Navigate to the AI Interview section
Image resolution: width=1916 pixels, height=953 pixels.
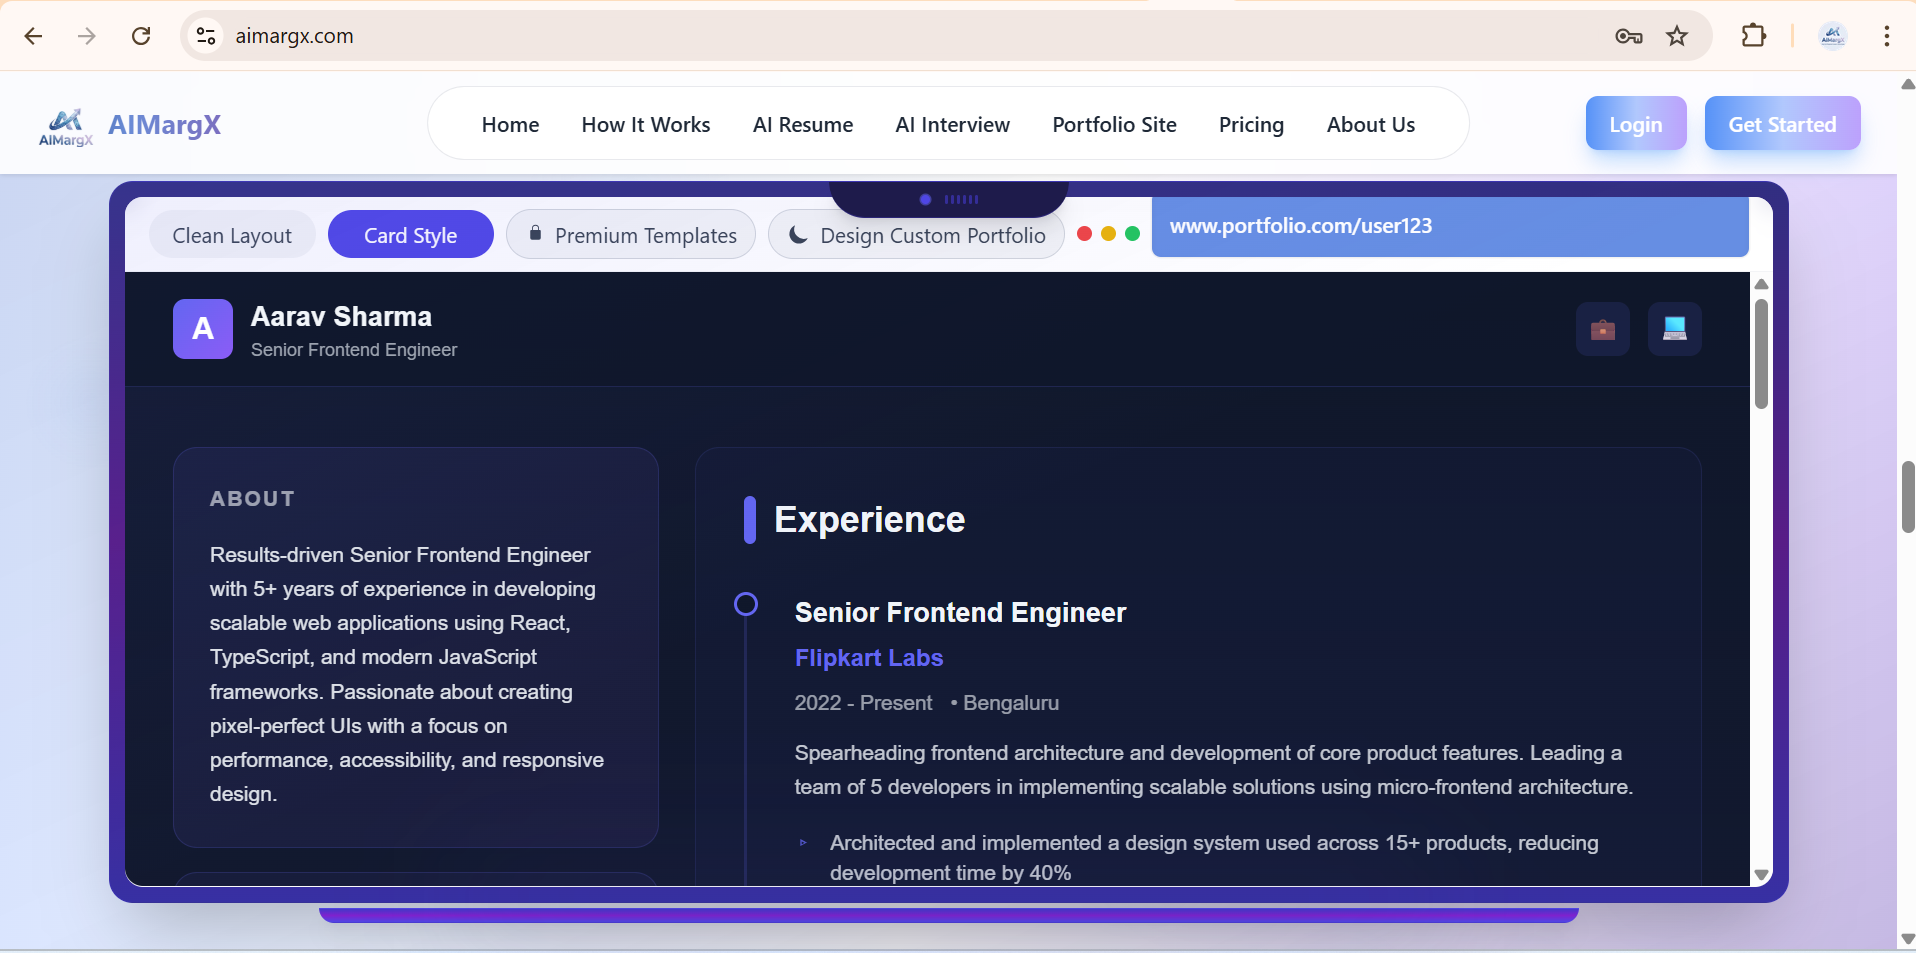tap(952, 124)
